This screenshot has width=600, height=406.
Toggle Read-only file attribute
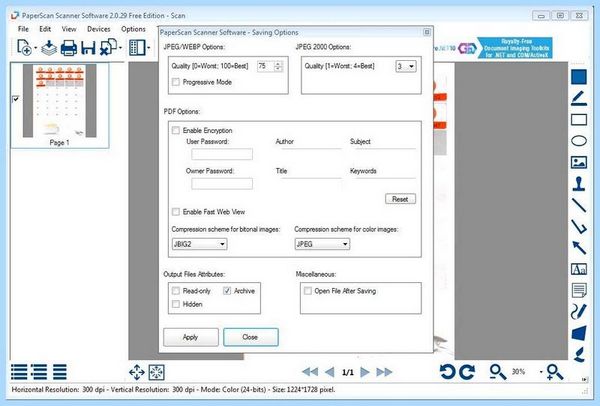click(176, 291)
